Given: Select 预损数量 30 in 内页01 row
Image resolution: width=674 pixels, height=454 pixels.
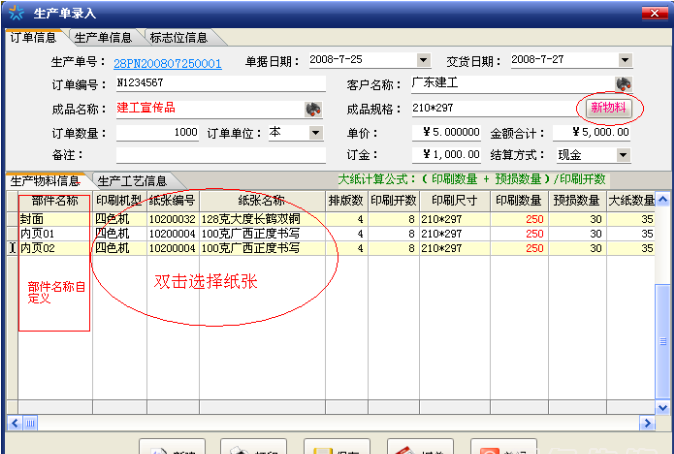Looking at the screenshot, I should (x=577, y=234).
